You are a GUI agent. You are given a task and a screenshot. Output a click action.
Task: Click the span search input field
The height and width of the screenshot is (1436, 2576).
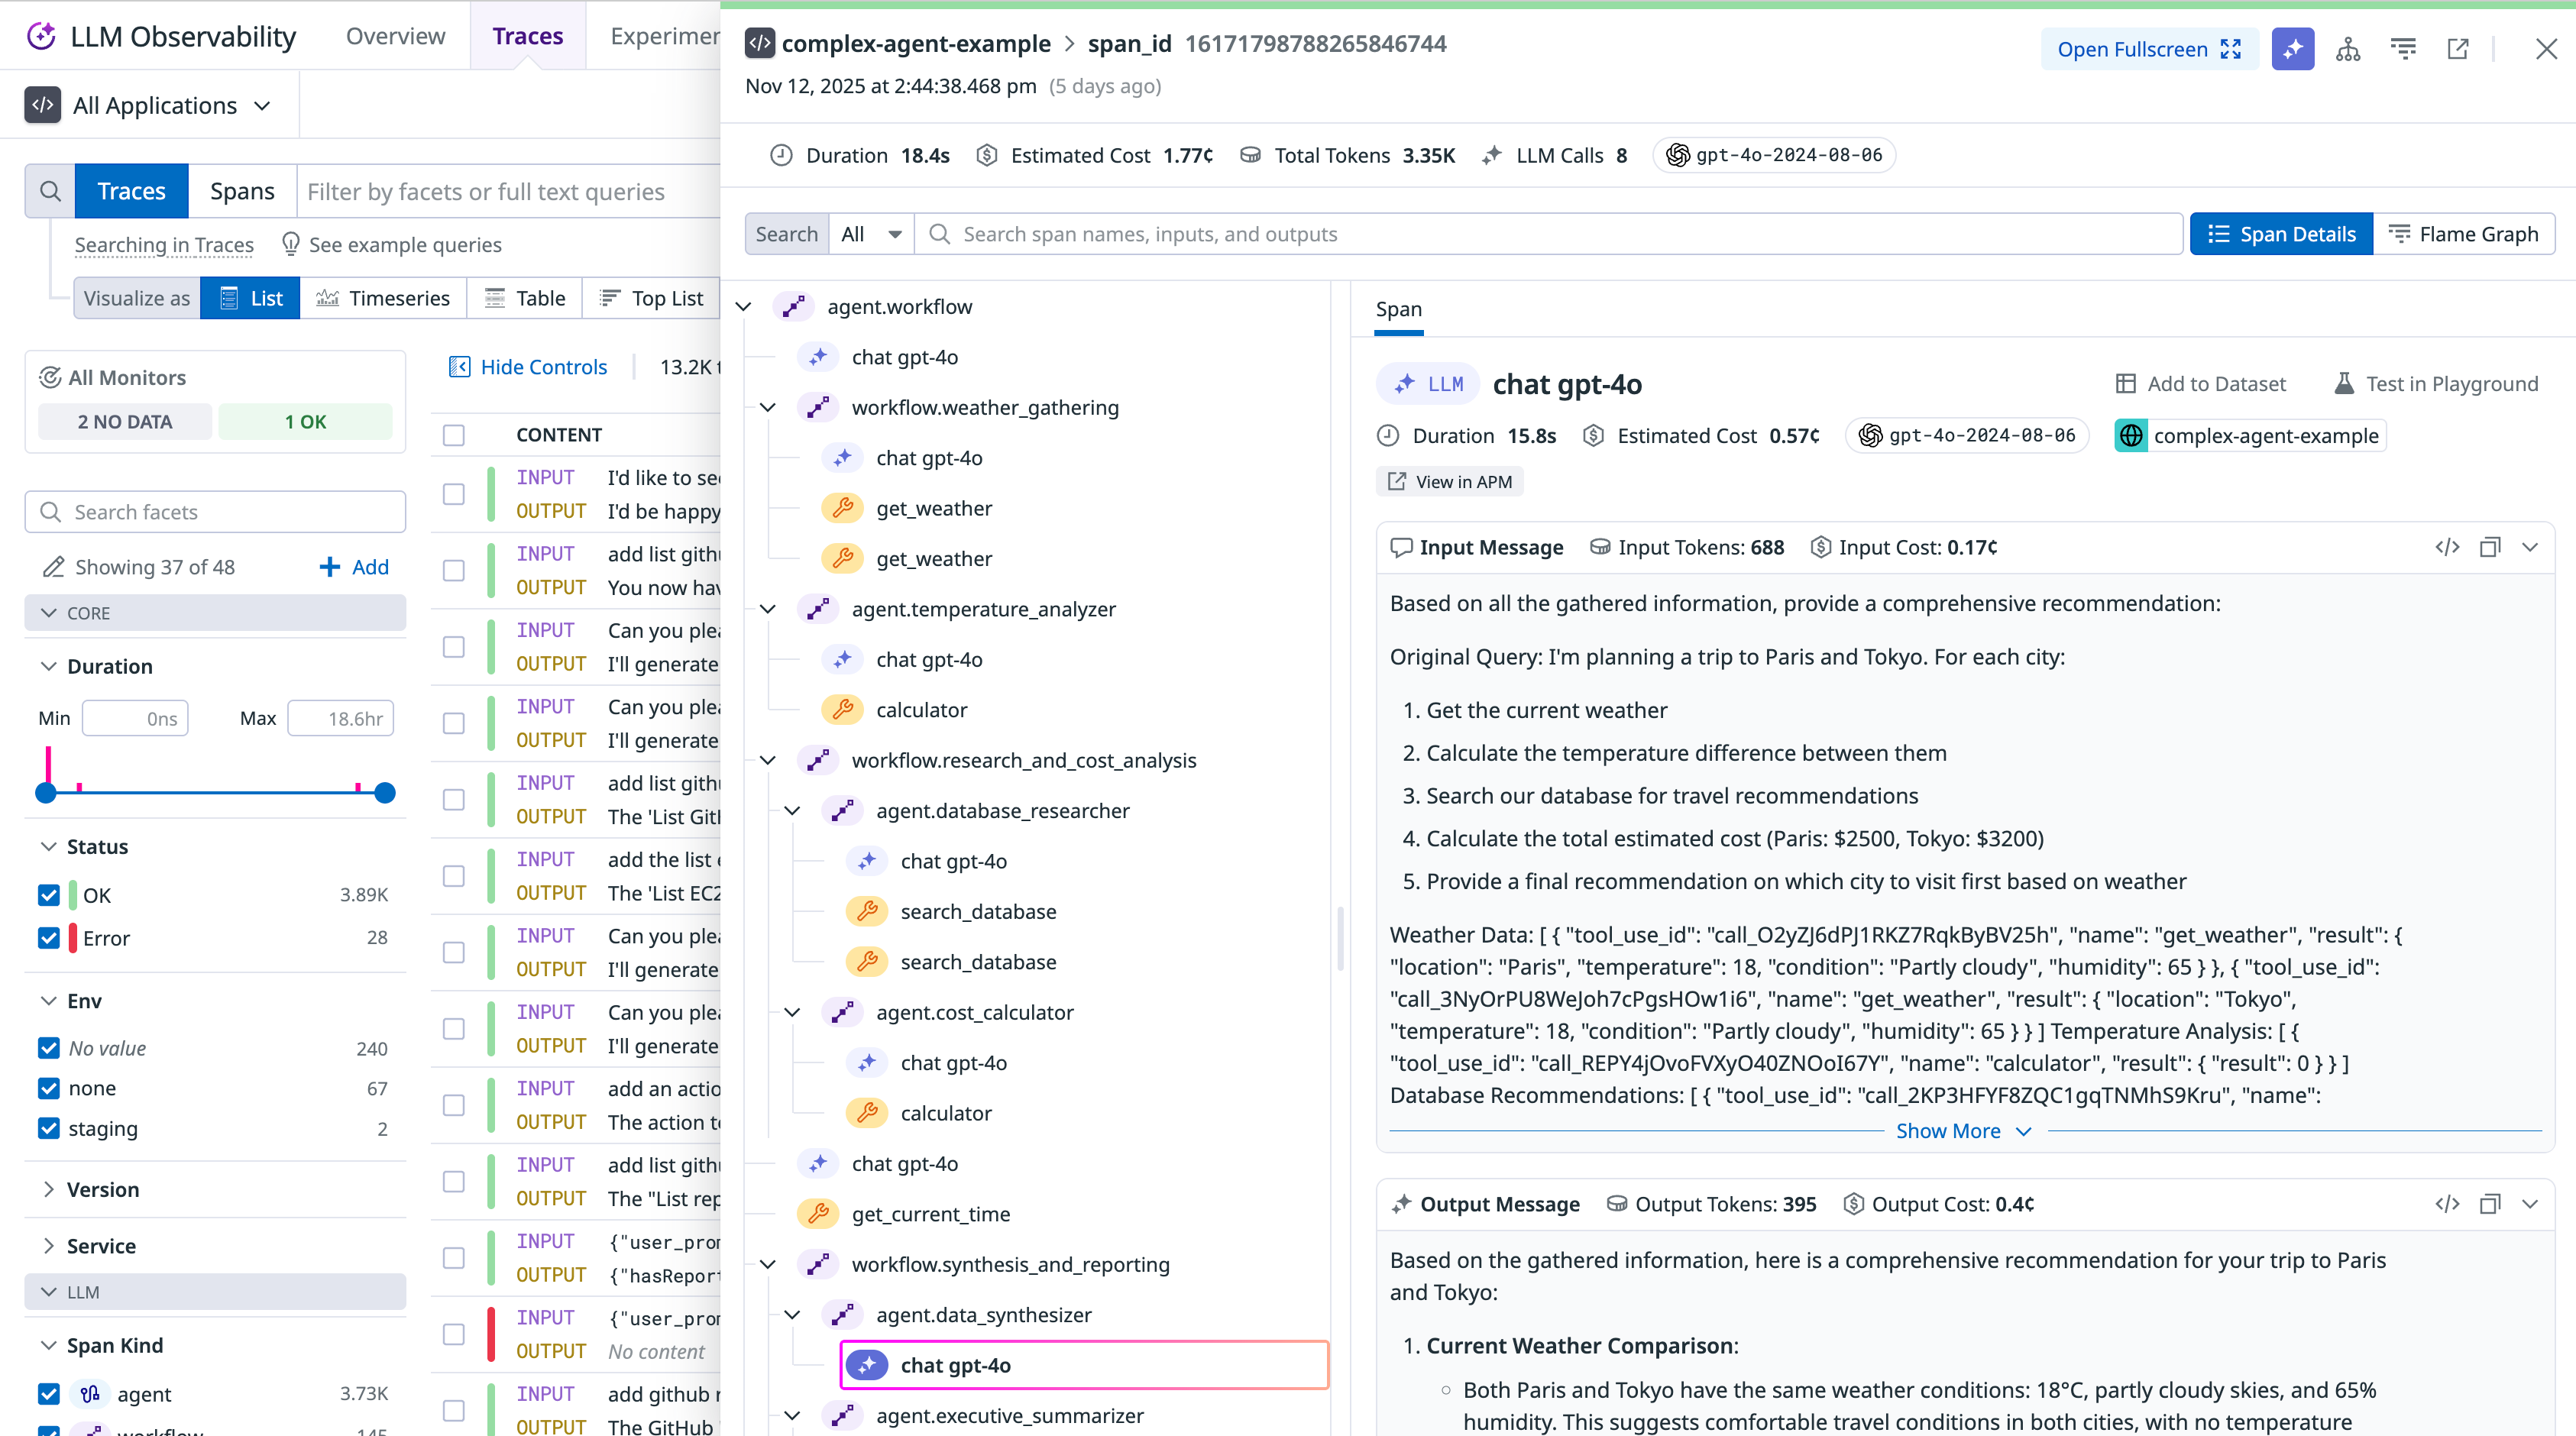(1400, 234)
